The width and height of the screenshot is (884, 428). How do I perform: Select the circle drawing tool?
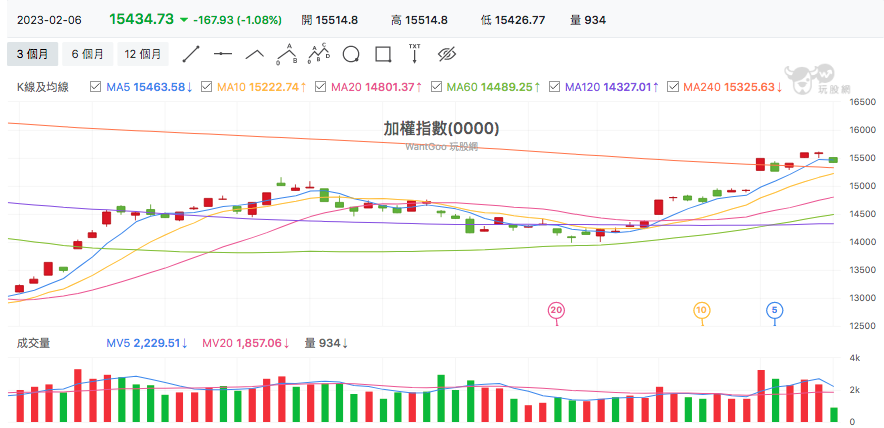point(351,54)
